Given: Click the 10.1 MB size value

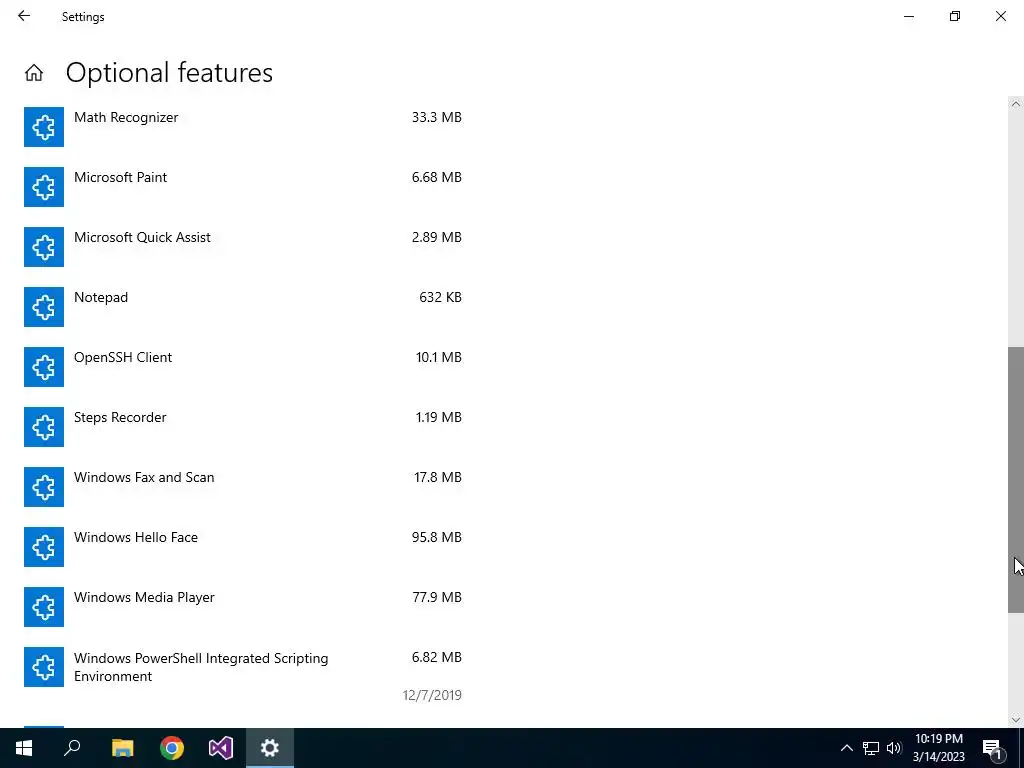Looking at the screenshot, I should click(x=438, y=358).
